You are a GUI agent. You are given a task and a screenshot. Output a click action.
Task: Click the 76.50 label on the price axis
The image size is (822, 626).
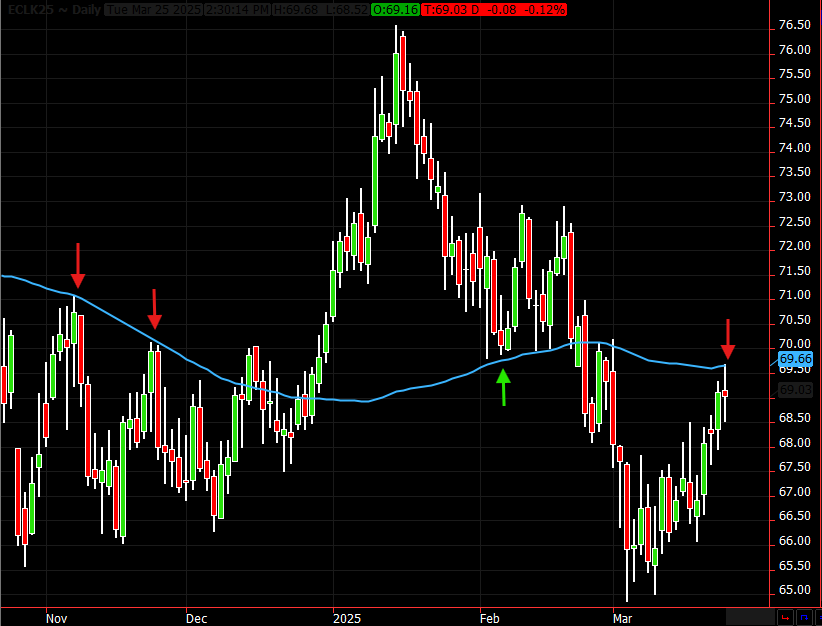click(x=794, y=25)
